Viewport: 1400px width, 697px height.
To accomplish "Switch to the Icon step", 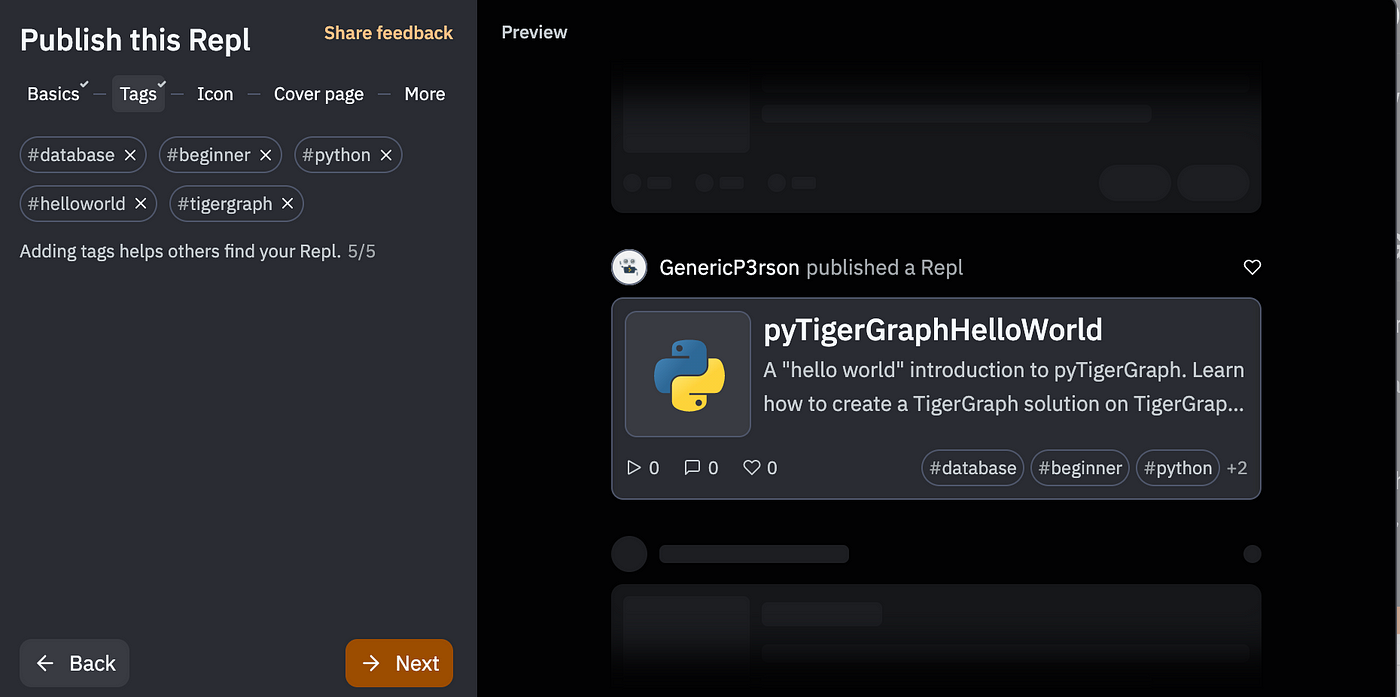I will pos(215,94).
